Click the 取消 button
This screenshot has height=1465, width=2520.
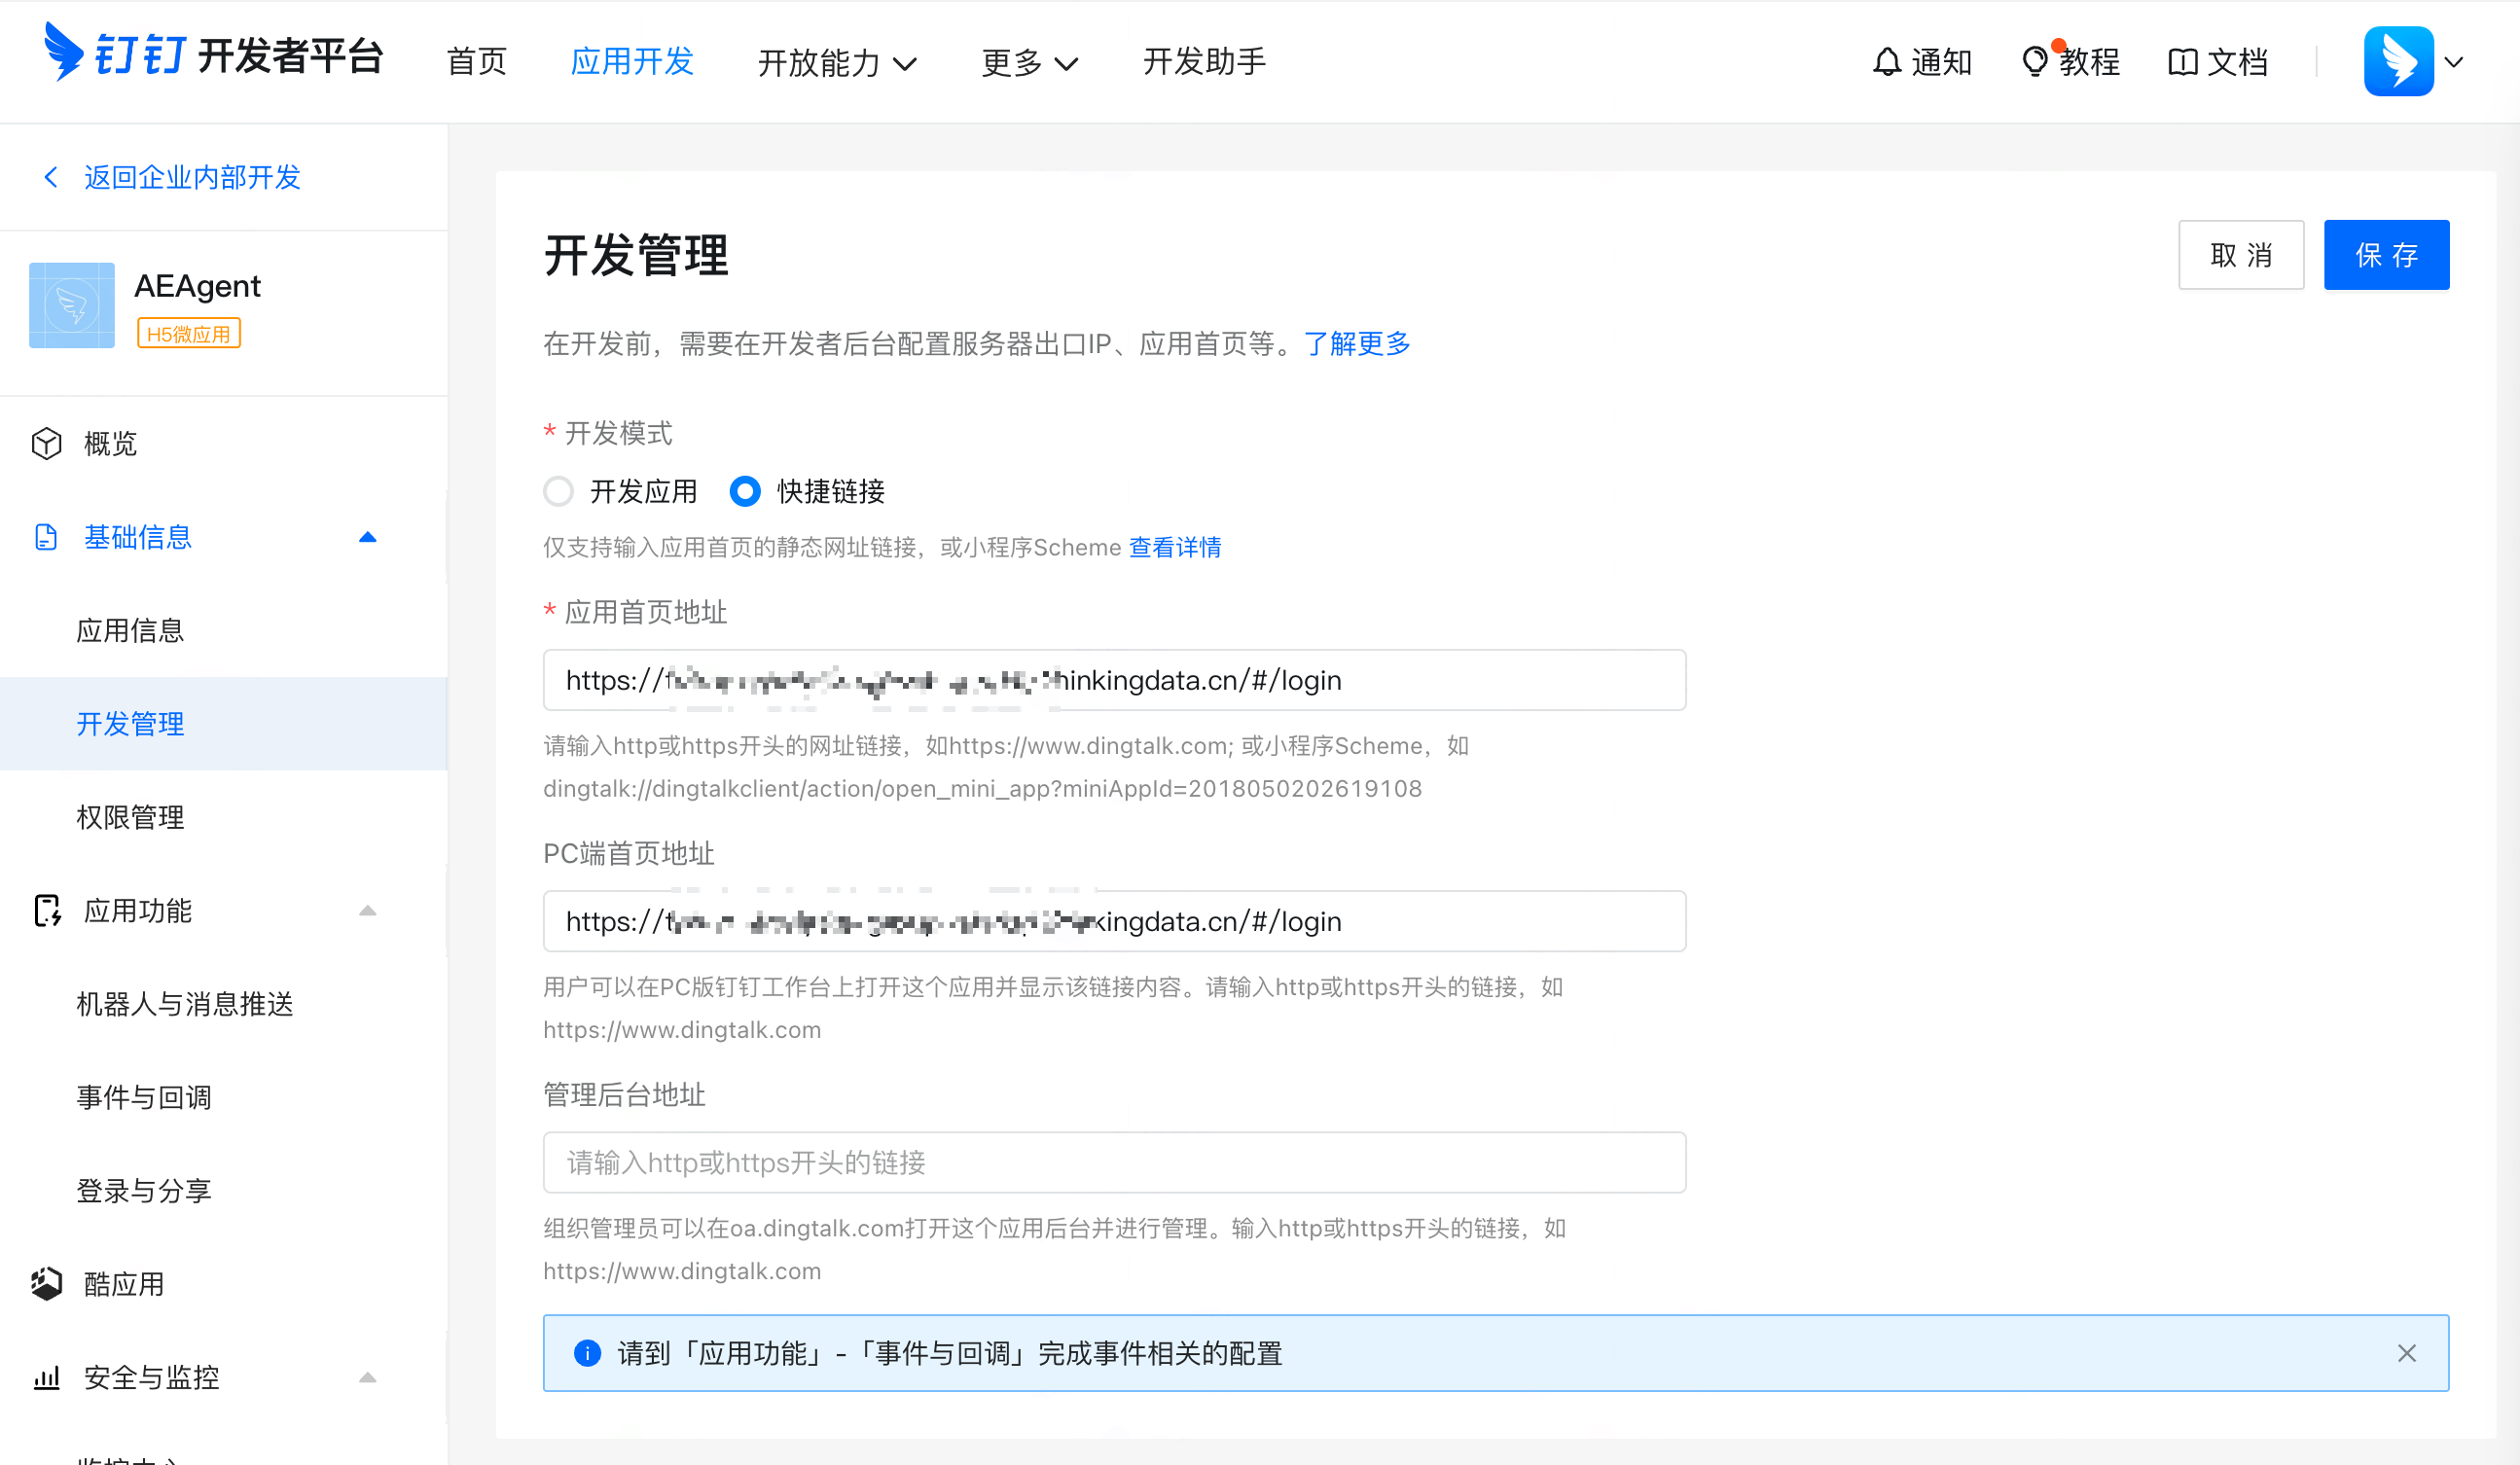(x=2241, y=255)
